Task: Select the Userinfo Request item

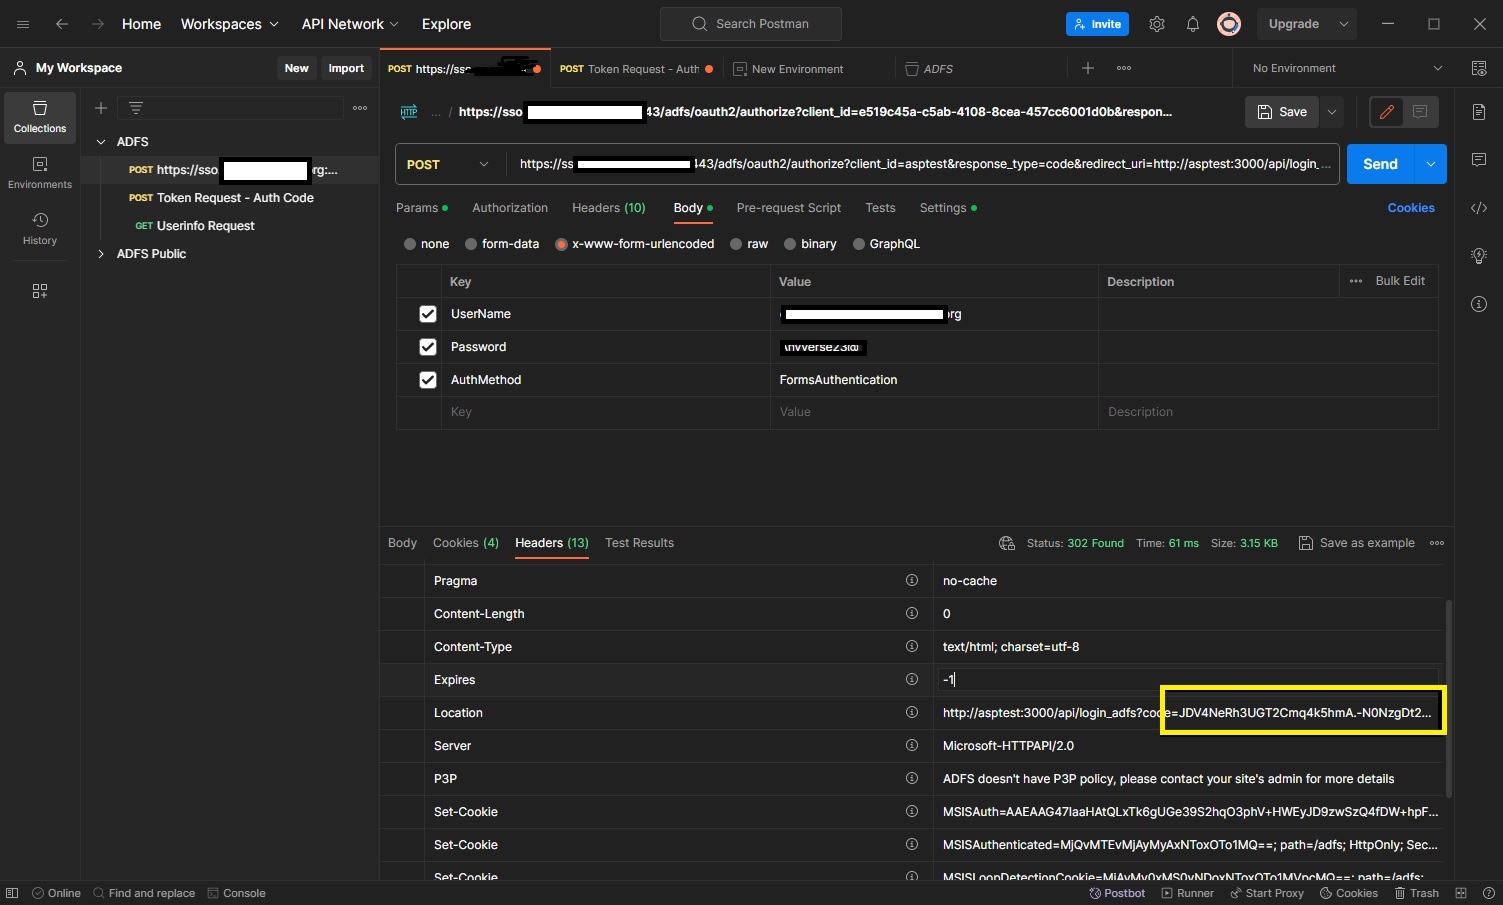Action: point(205,226)
